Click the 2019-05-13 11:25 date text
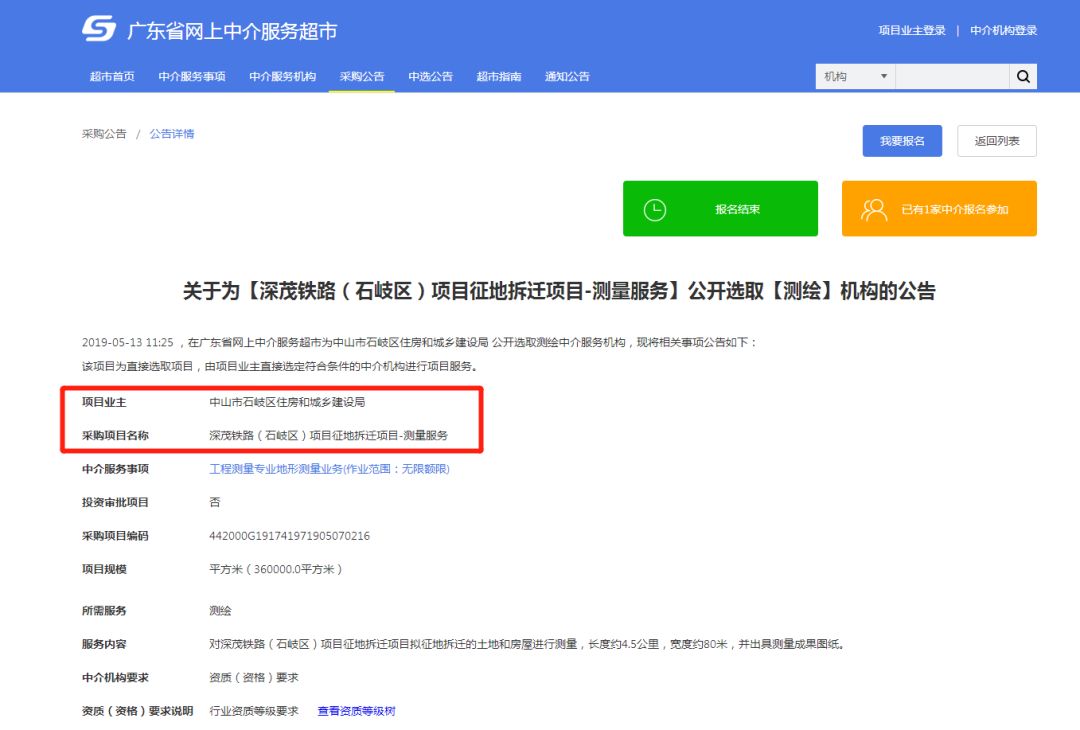This screenshot has width=1080, height=730. click(127, 342)
